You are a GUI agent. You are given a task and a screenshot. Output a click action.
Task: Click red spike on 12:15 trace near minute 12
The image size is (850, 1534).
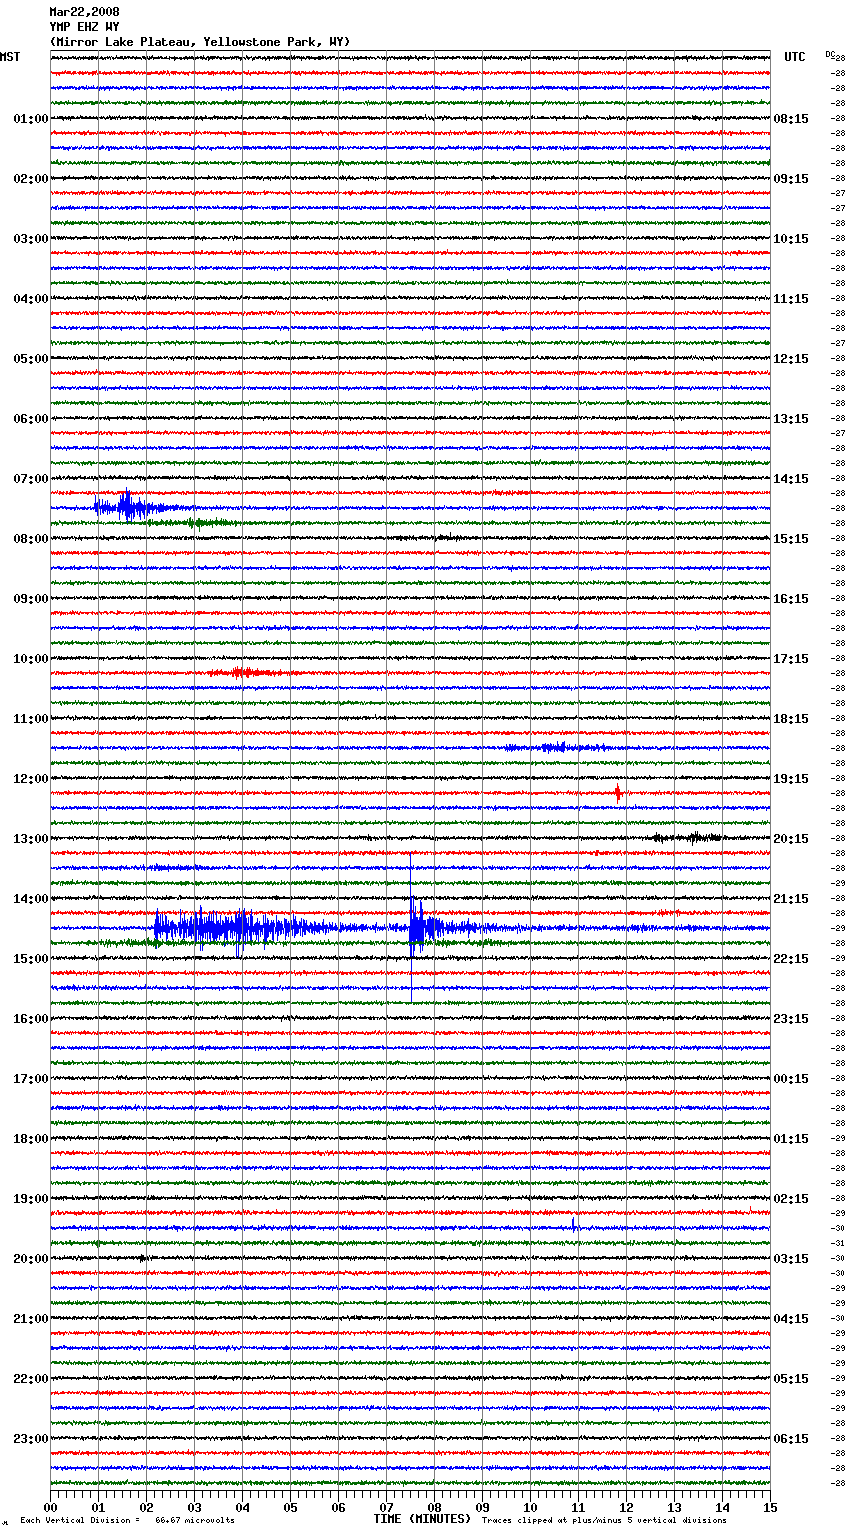[x=618, y=793]
